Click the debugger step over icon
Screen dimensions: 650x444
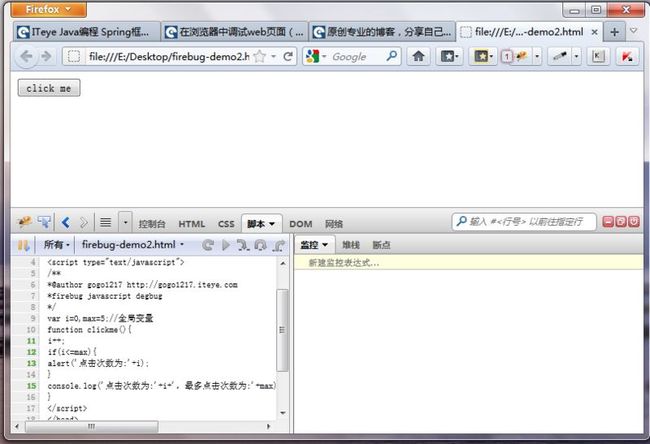tap(260, 245)
